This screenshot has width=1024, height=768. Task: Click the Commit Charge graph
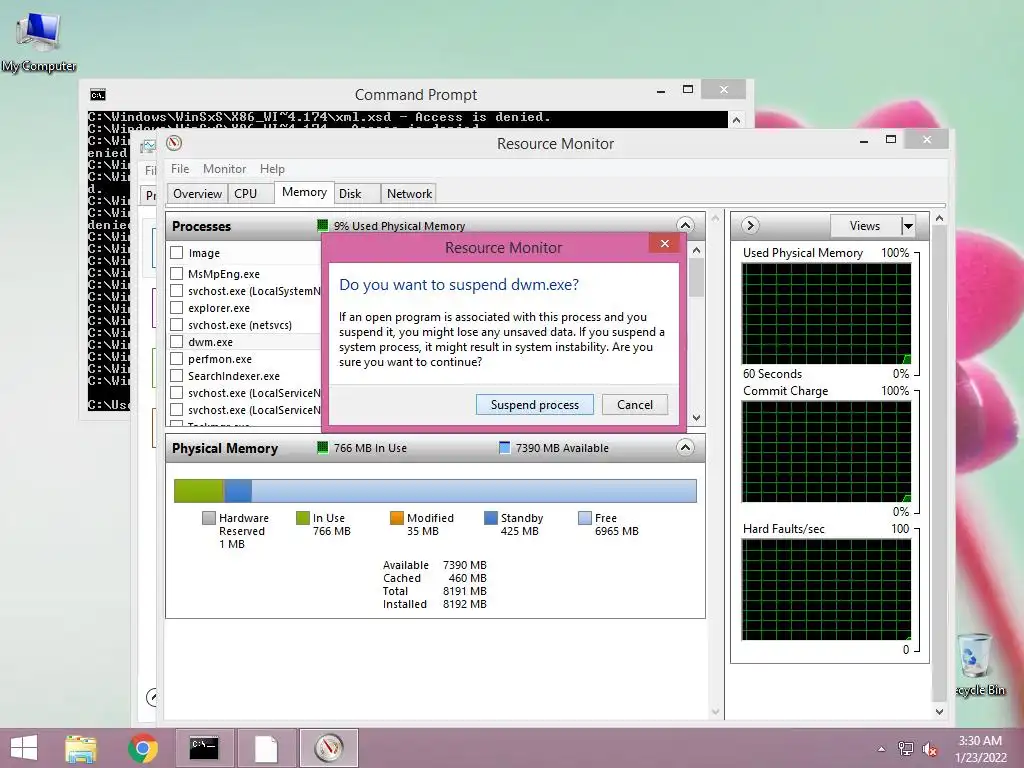[x=826, y=452]
